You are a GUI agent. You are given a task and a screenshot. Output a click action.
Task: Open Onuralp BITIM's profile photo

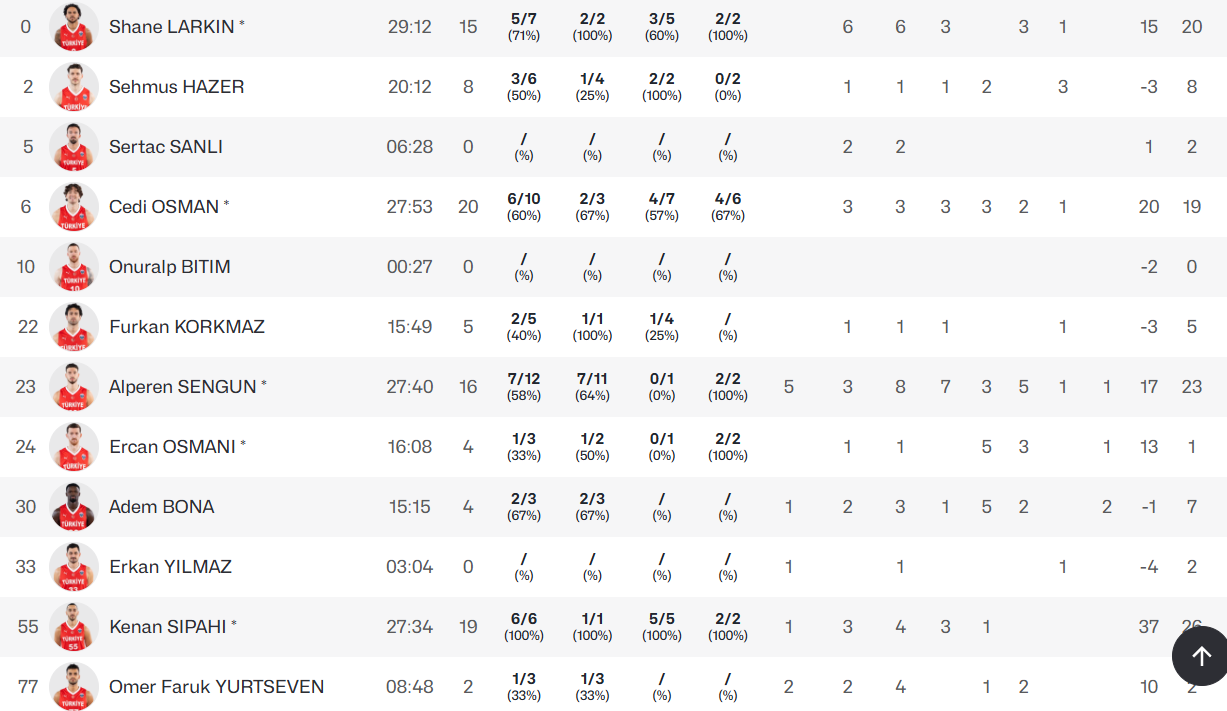(x=74, y=267)
